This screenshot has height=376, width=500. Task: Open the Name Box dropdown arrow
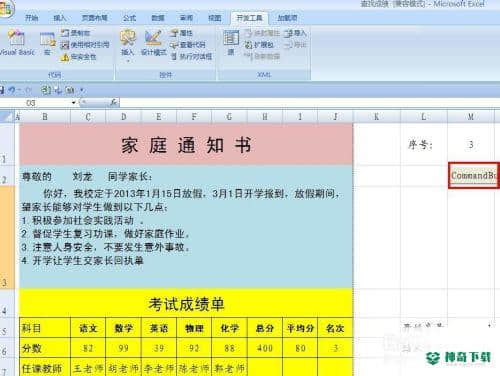point(74,103)
